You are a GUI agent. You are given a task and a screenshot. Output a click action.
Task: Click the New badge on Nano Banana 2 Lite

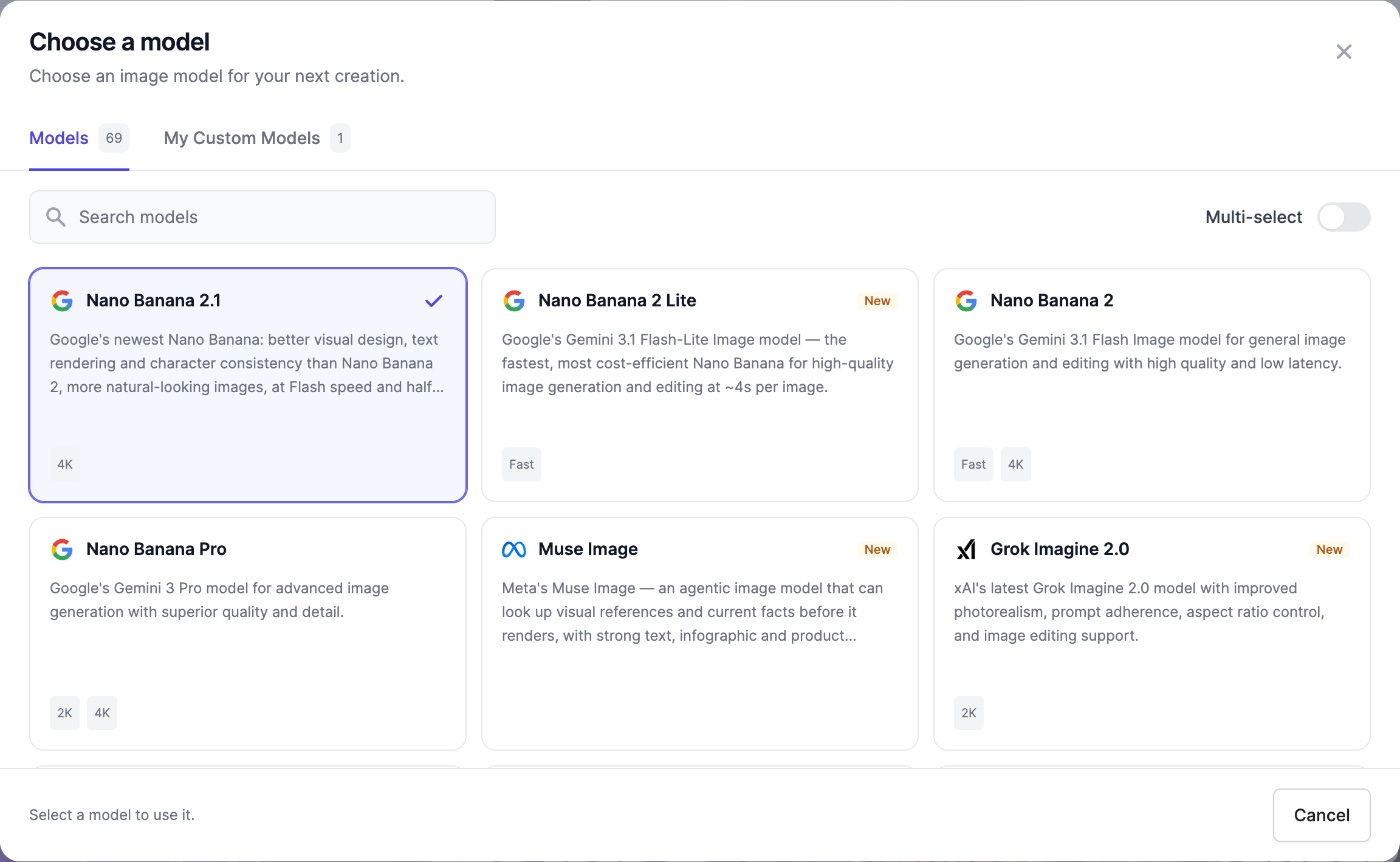(x=877, y=301)
